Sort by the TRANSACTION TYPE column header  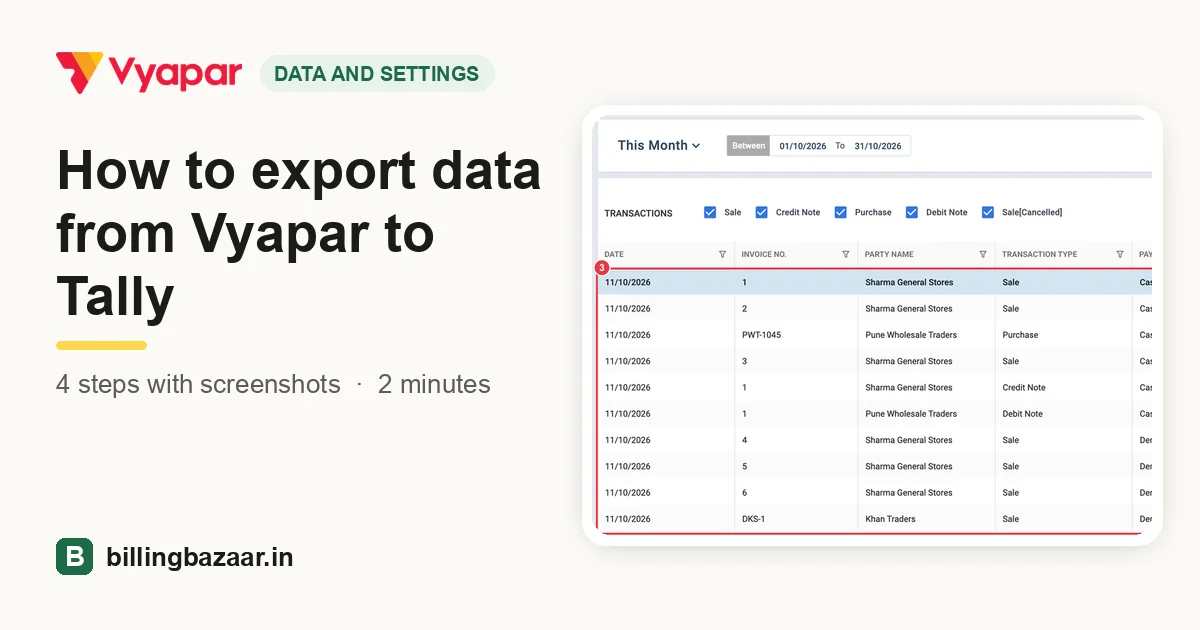click(x=1040, y=254)
